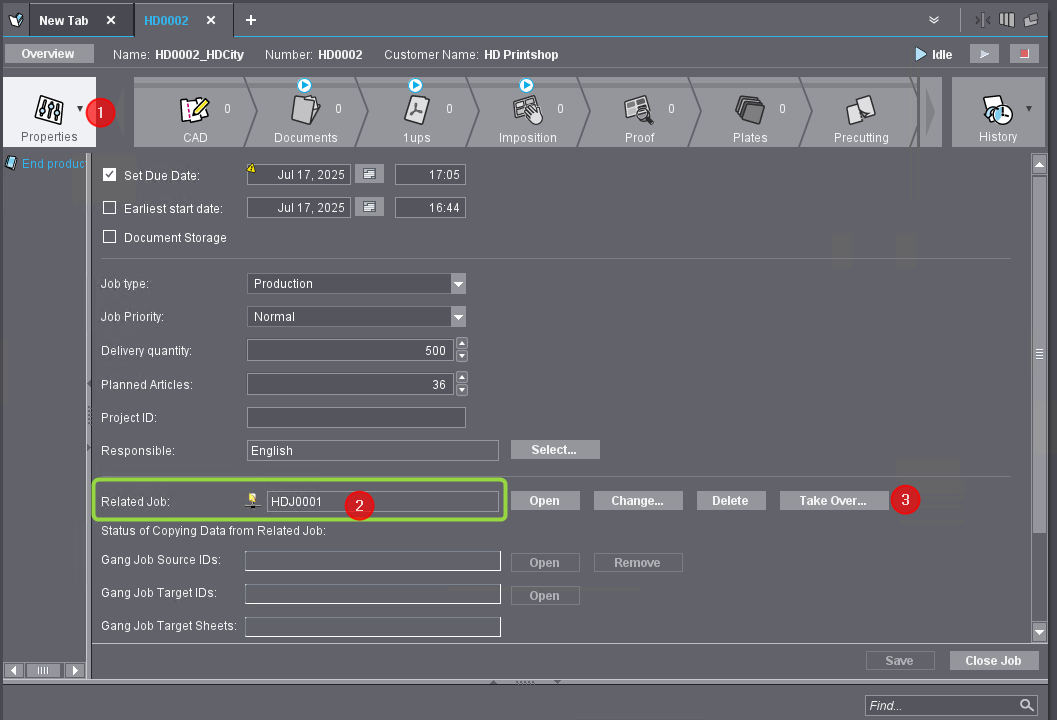The image size is (1057, 720).
Task: Click in the Project ID input field
Action: click(x=356, y=418)
